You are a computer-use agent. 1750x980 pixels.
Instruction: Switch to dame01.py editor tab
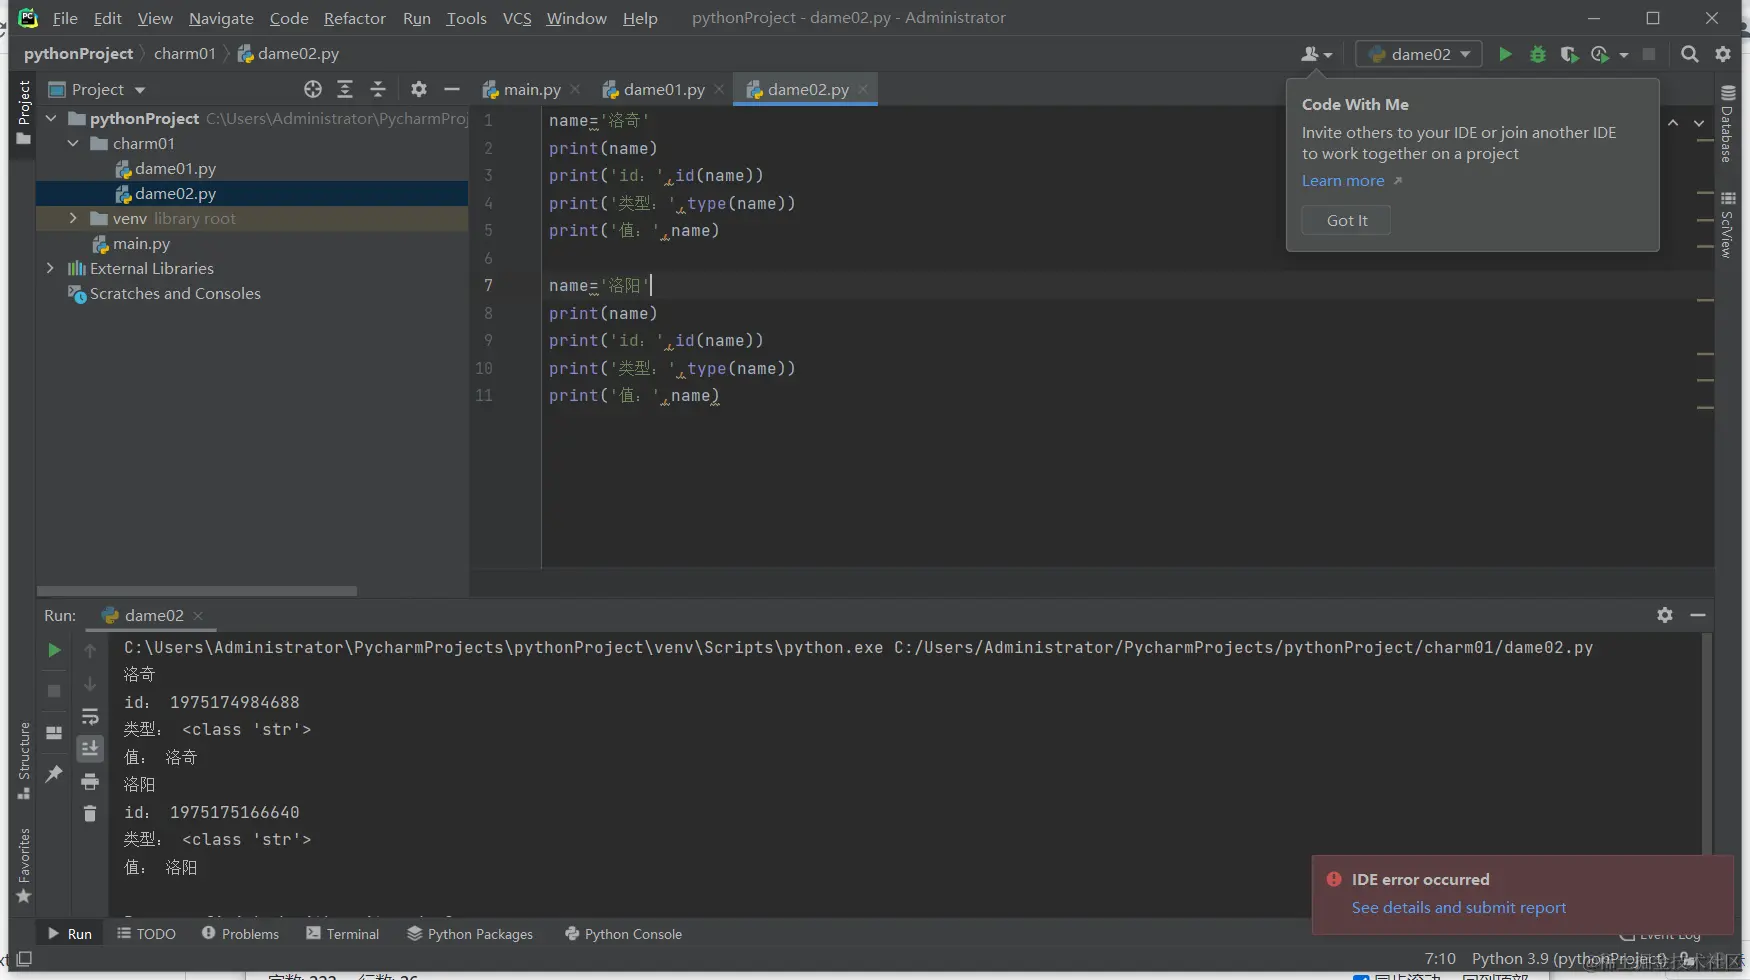coord(663,89)
